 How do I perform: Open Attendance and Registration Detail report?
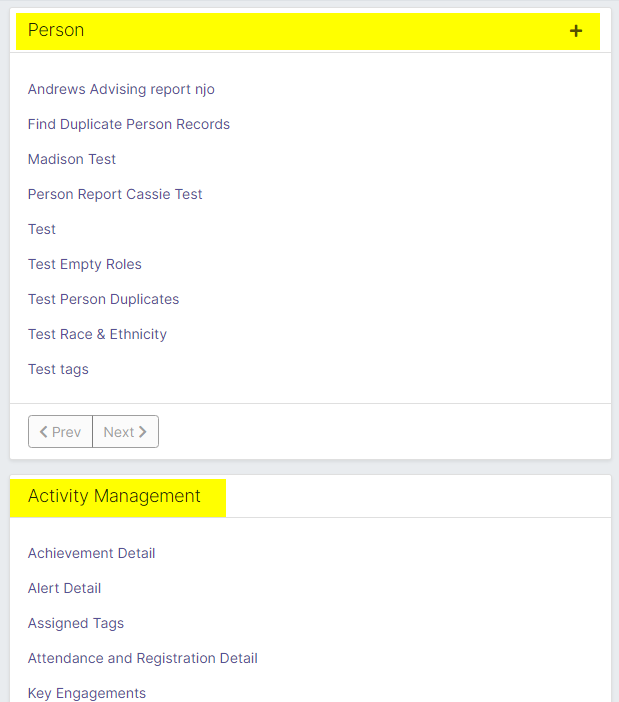(x=143, y=658)
